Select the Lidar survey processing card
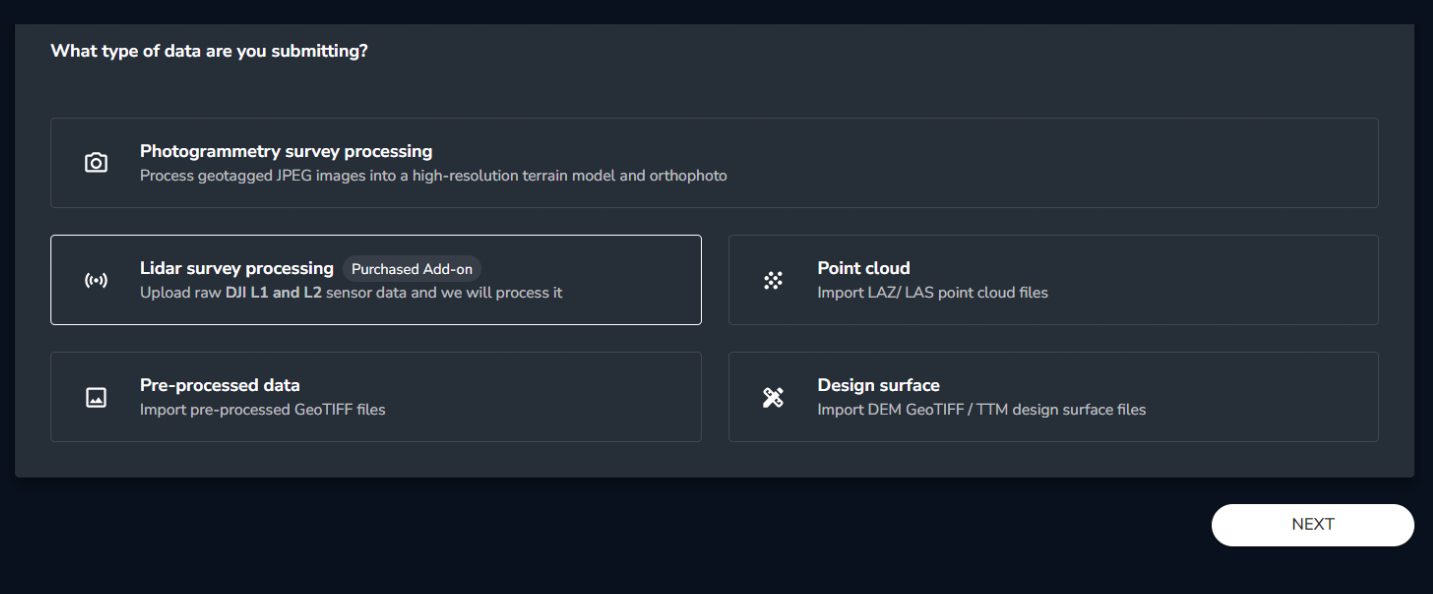The height and width of the screenshot is (594, 1433). [376, 280]
